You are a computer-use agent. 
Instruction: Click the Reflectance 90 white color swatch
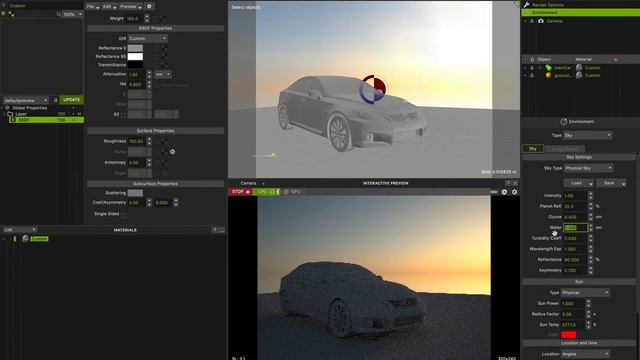tap(135, 56)
